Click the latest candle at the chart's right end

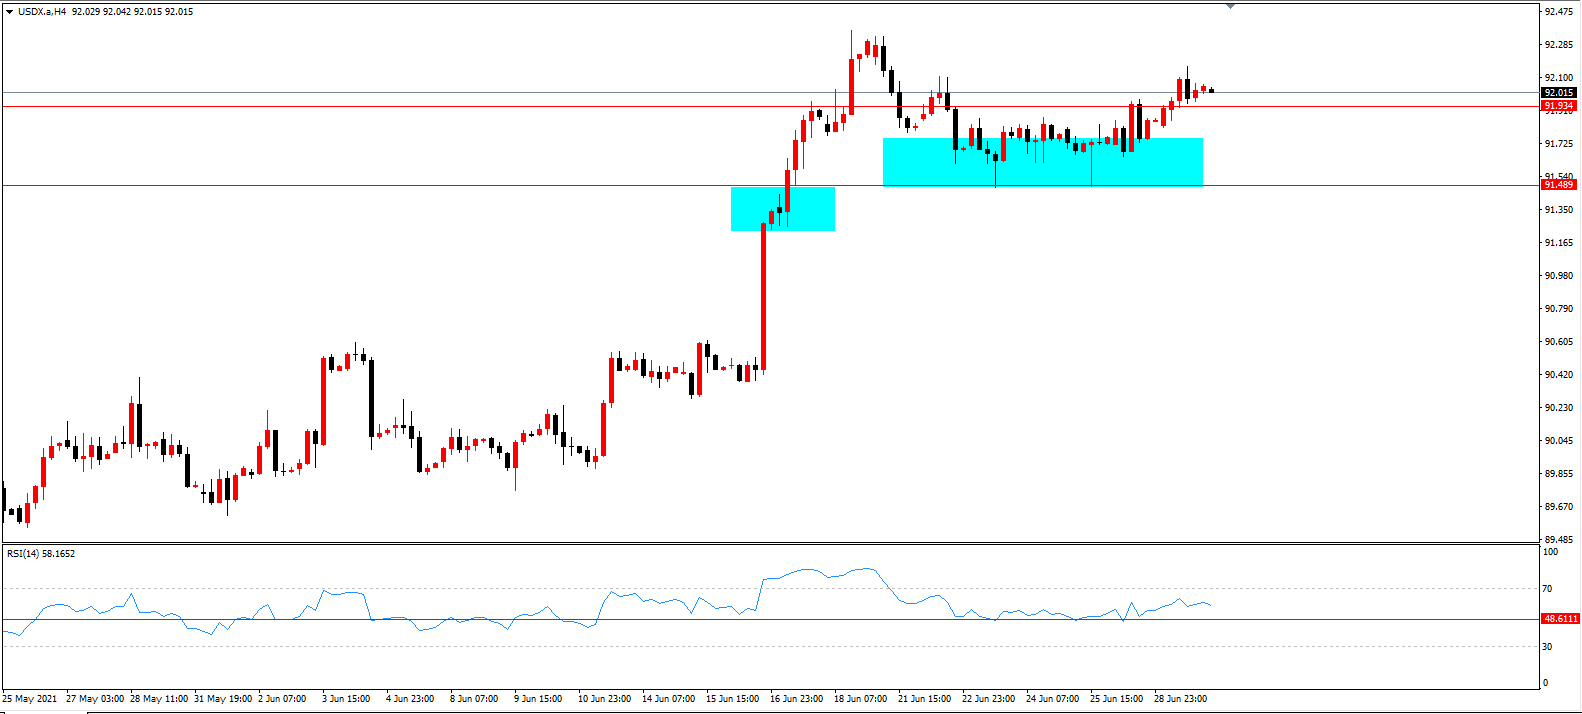[x=1212, y=90]
